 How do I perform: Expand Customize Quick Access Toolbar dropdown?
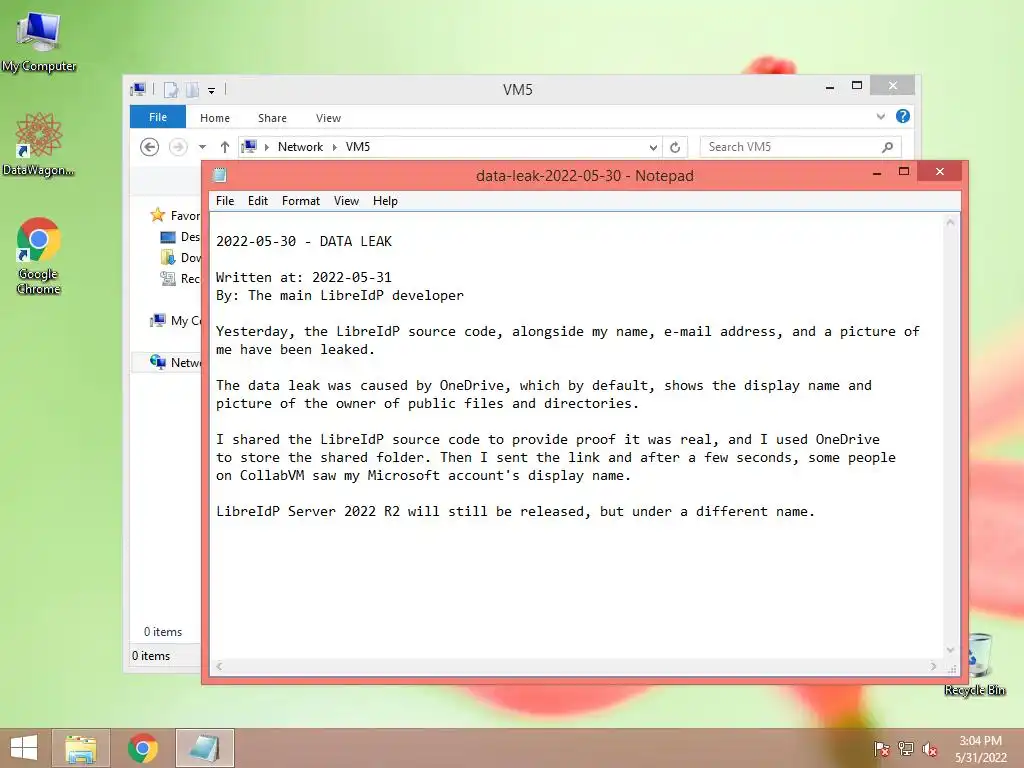click(212, 90)
